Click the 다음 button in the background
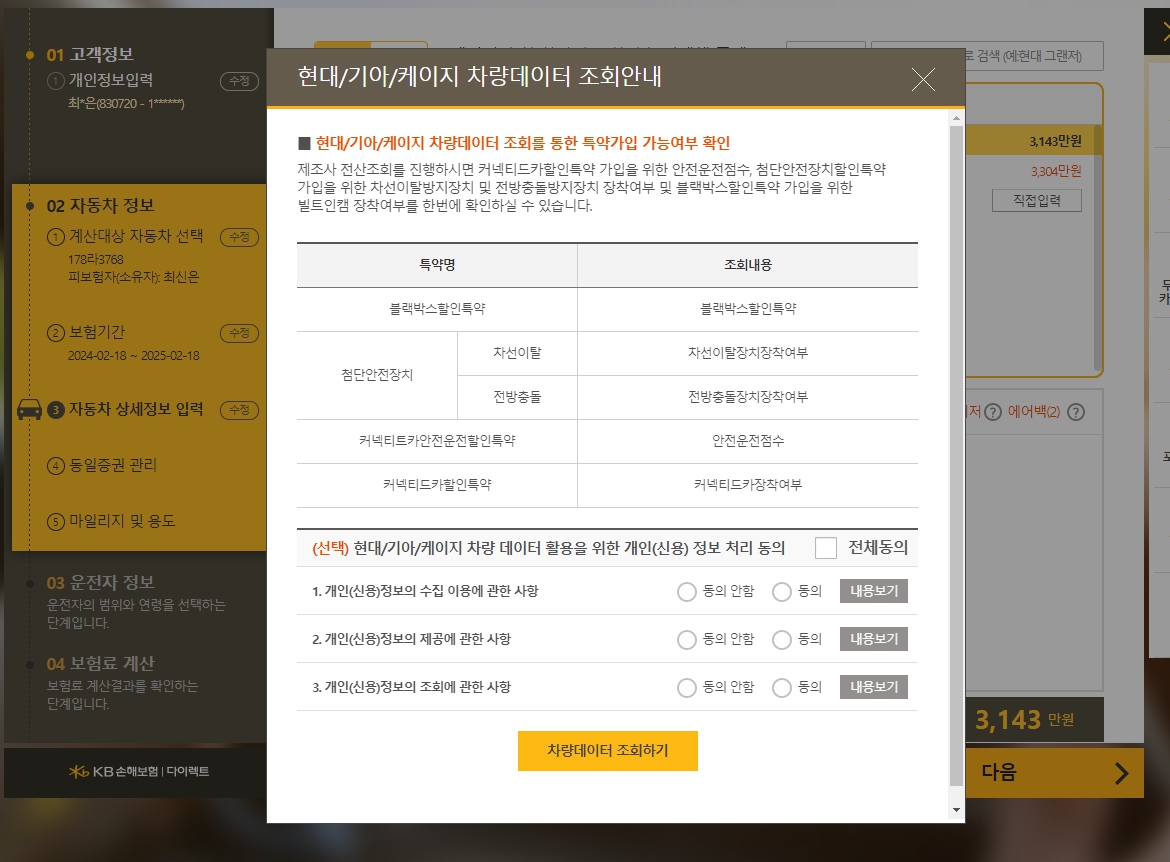Screen dimensions: 1170x862 (1054, 772)
